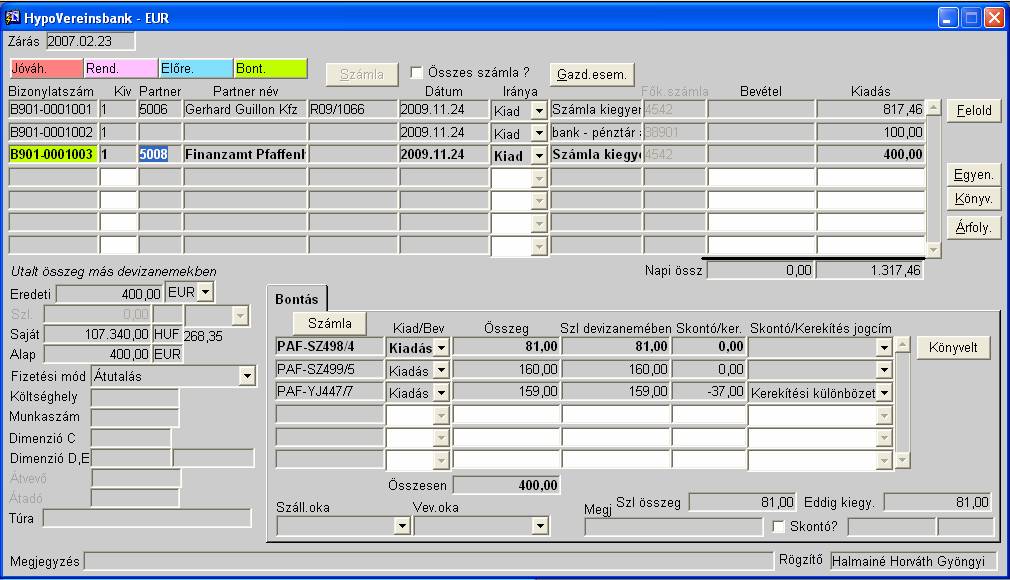The height and width of the screenshot is (580, 1010).
Task: Click the Megj field beside Skontó?
Action: pyautogui.click(x=673, y=527)
